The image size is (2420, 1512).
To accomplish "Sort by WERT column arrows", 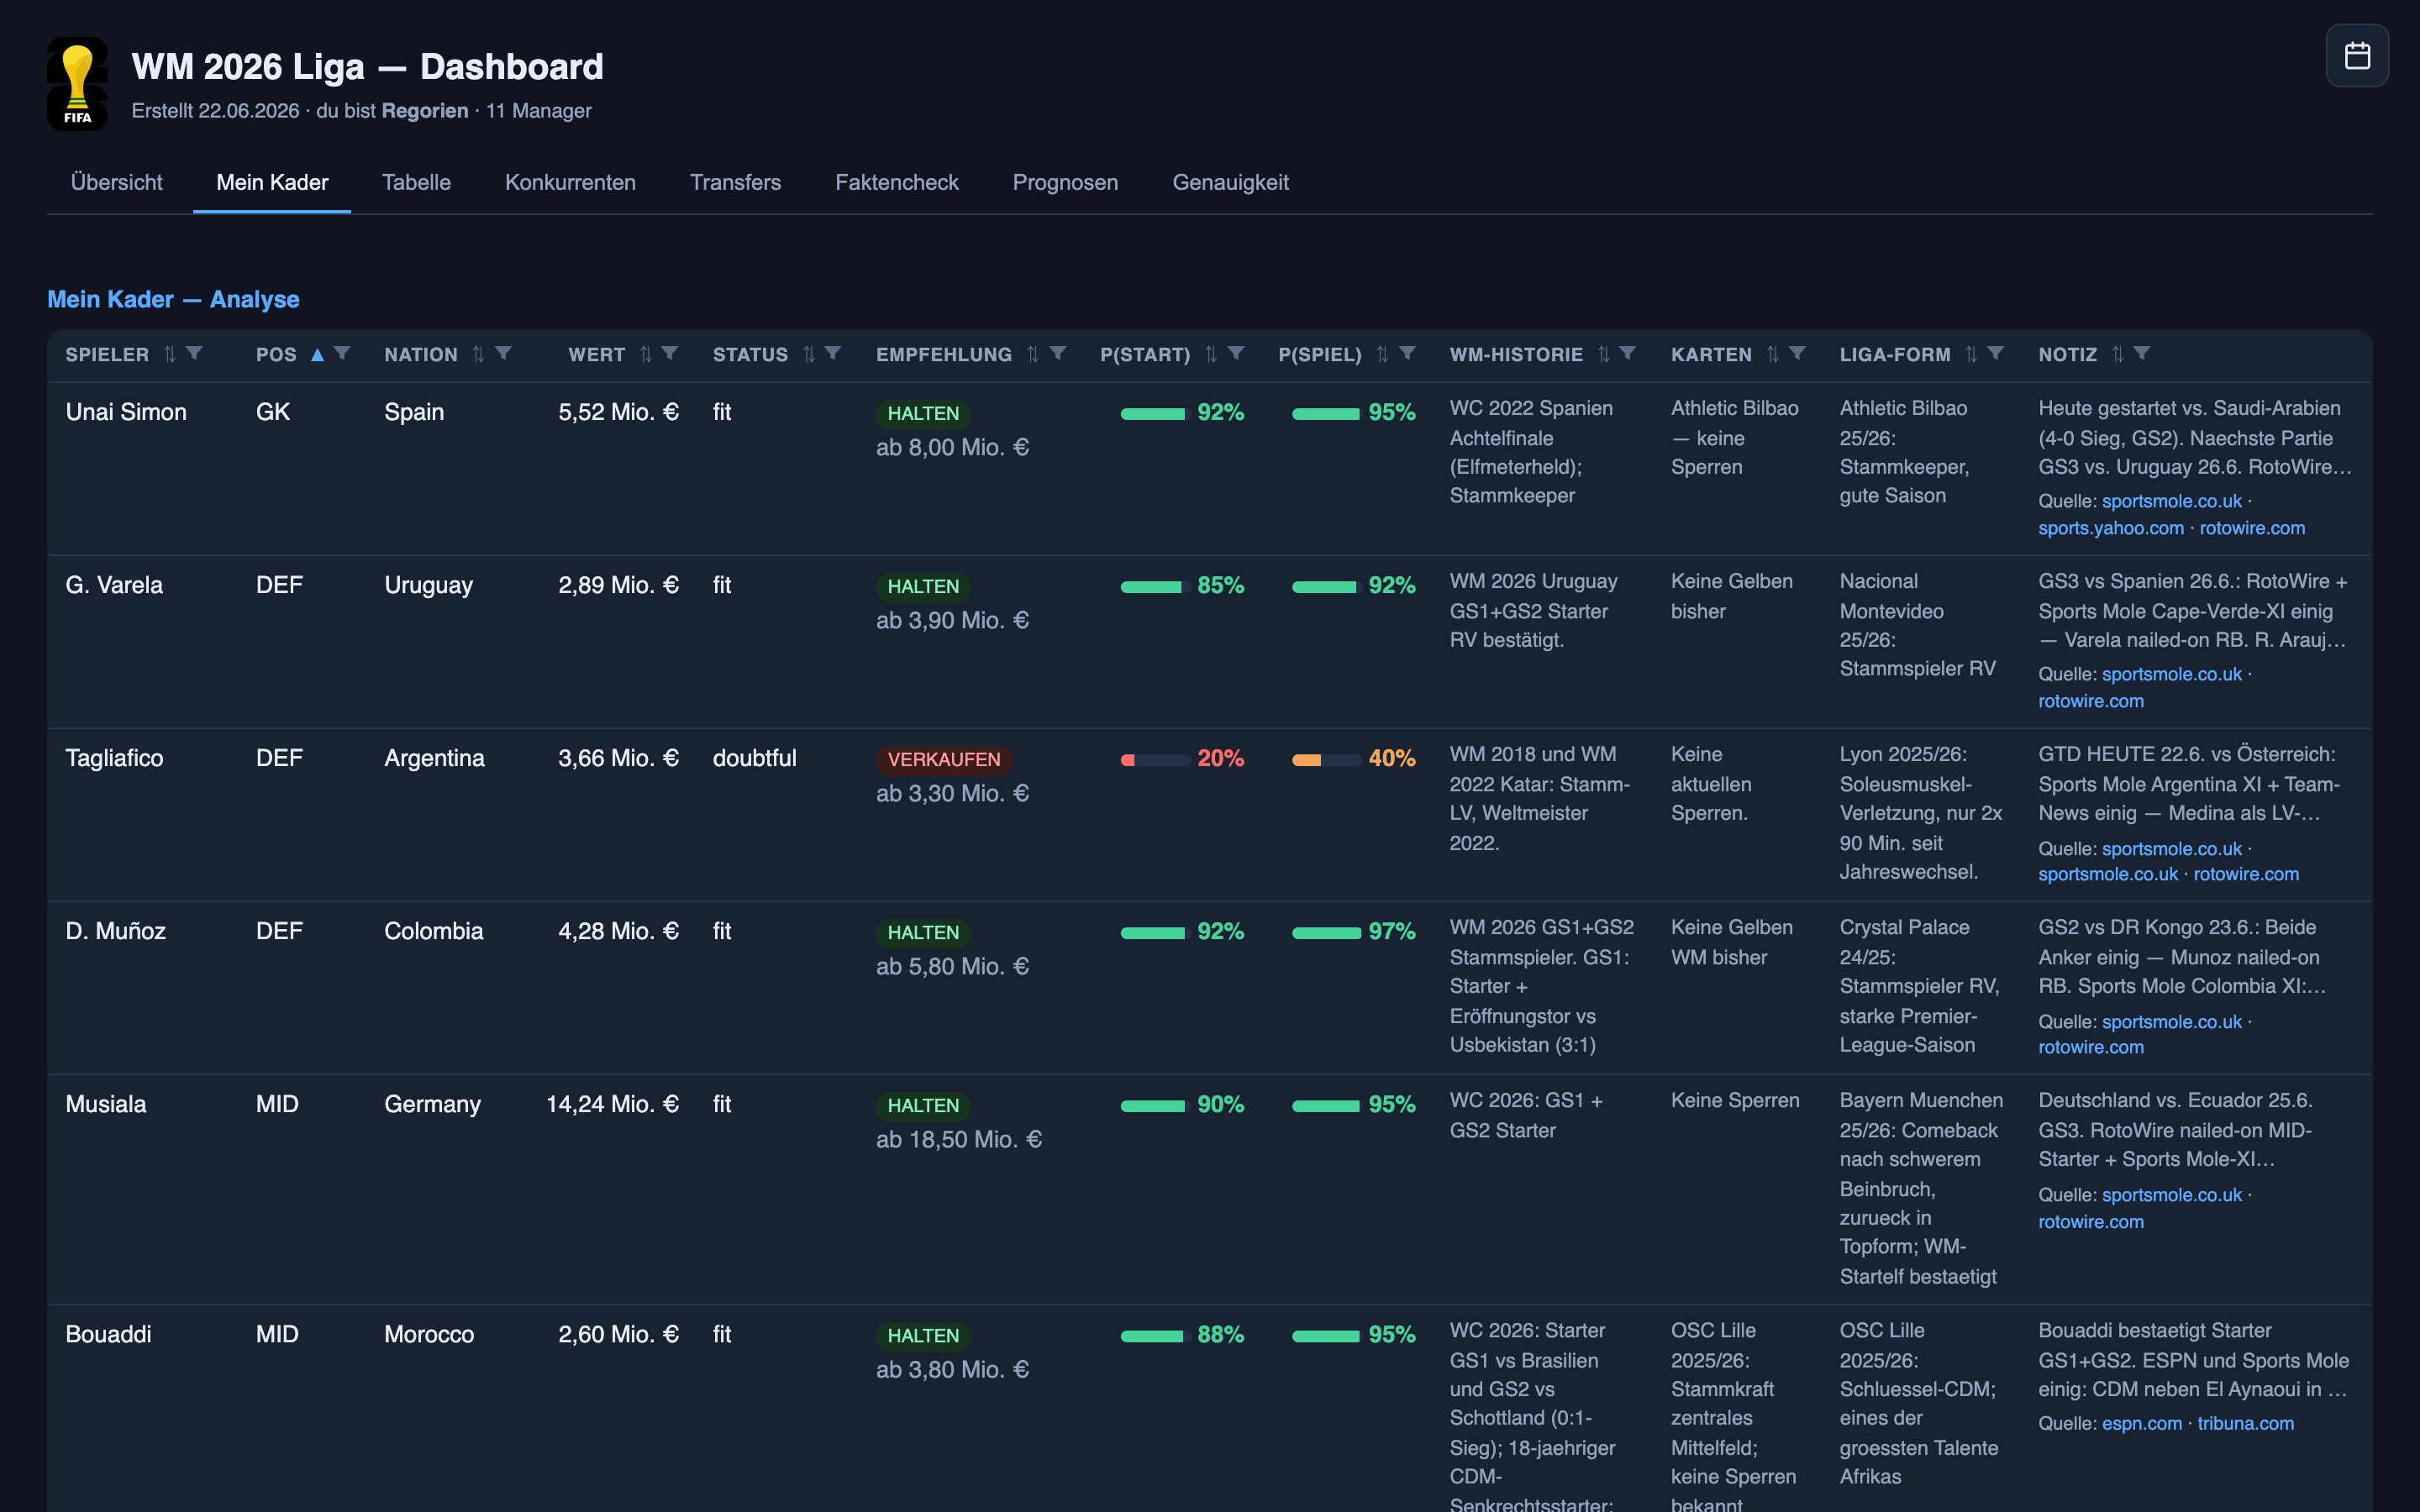I will point(646,354).
